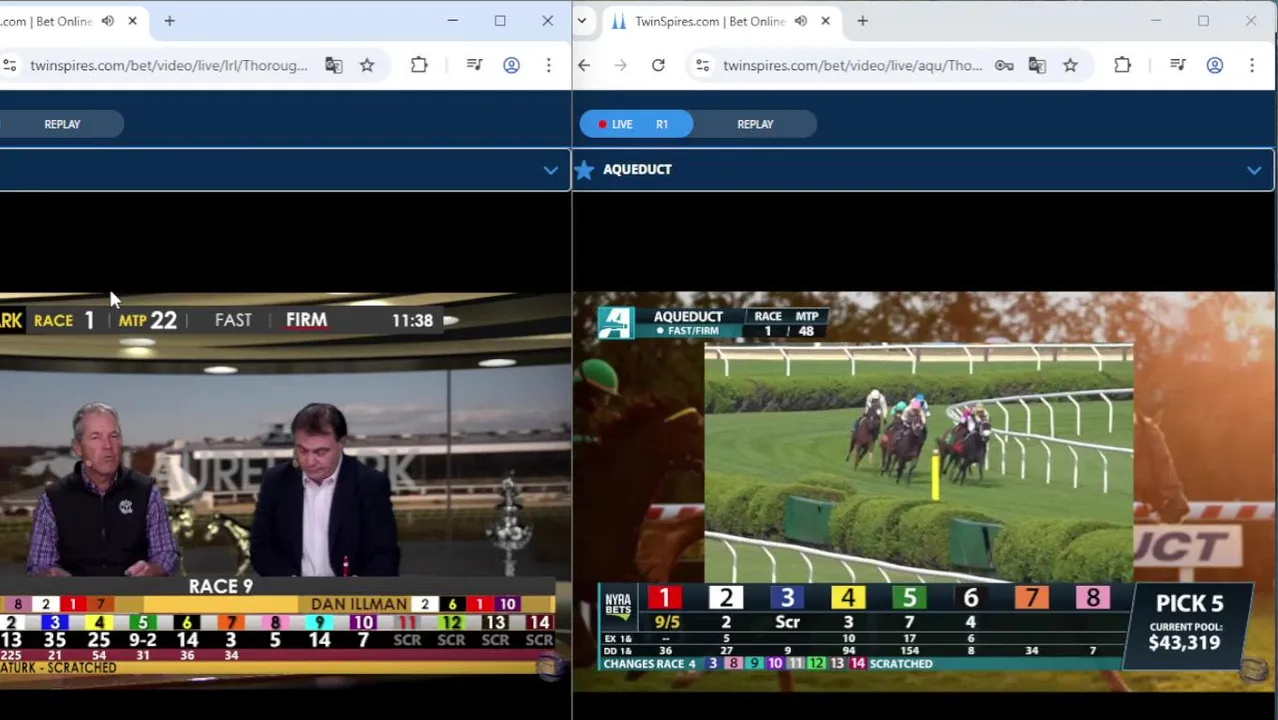Open translate option in left window

click(333, 65)
